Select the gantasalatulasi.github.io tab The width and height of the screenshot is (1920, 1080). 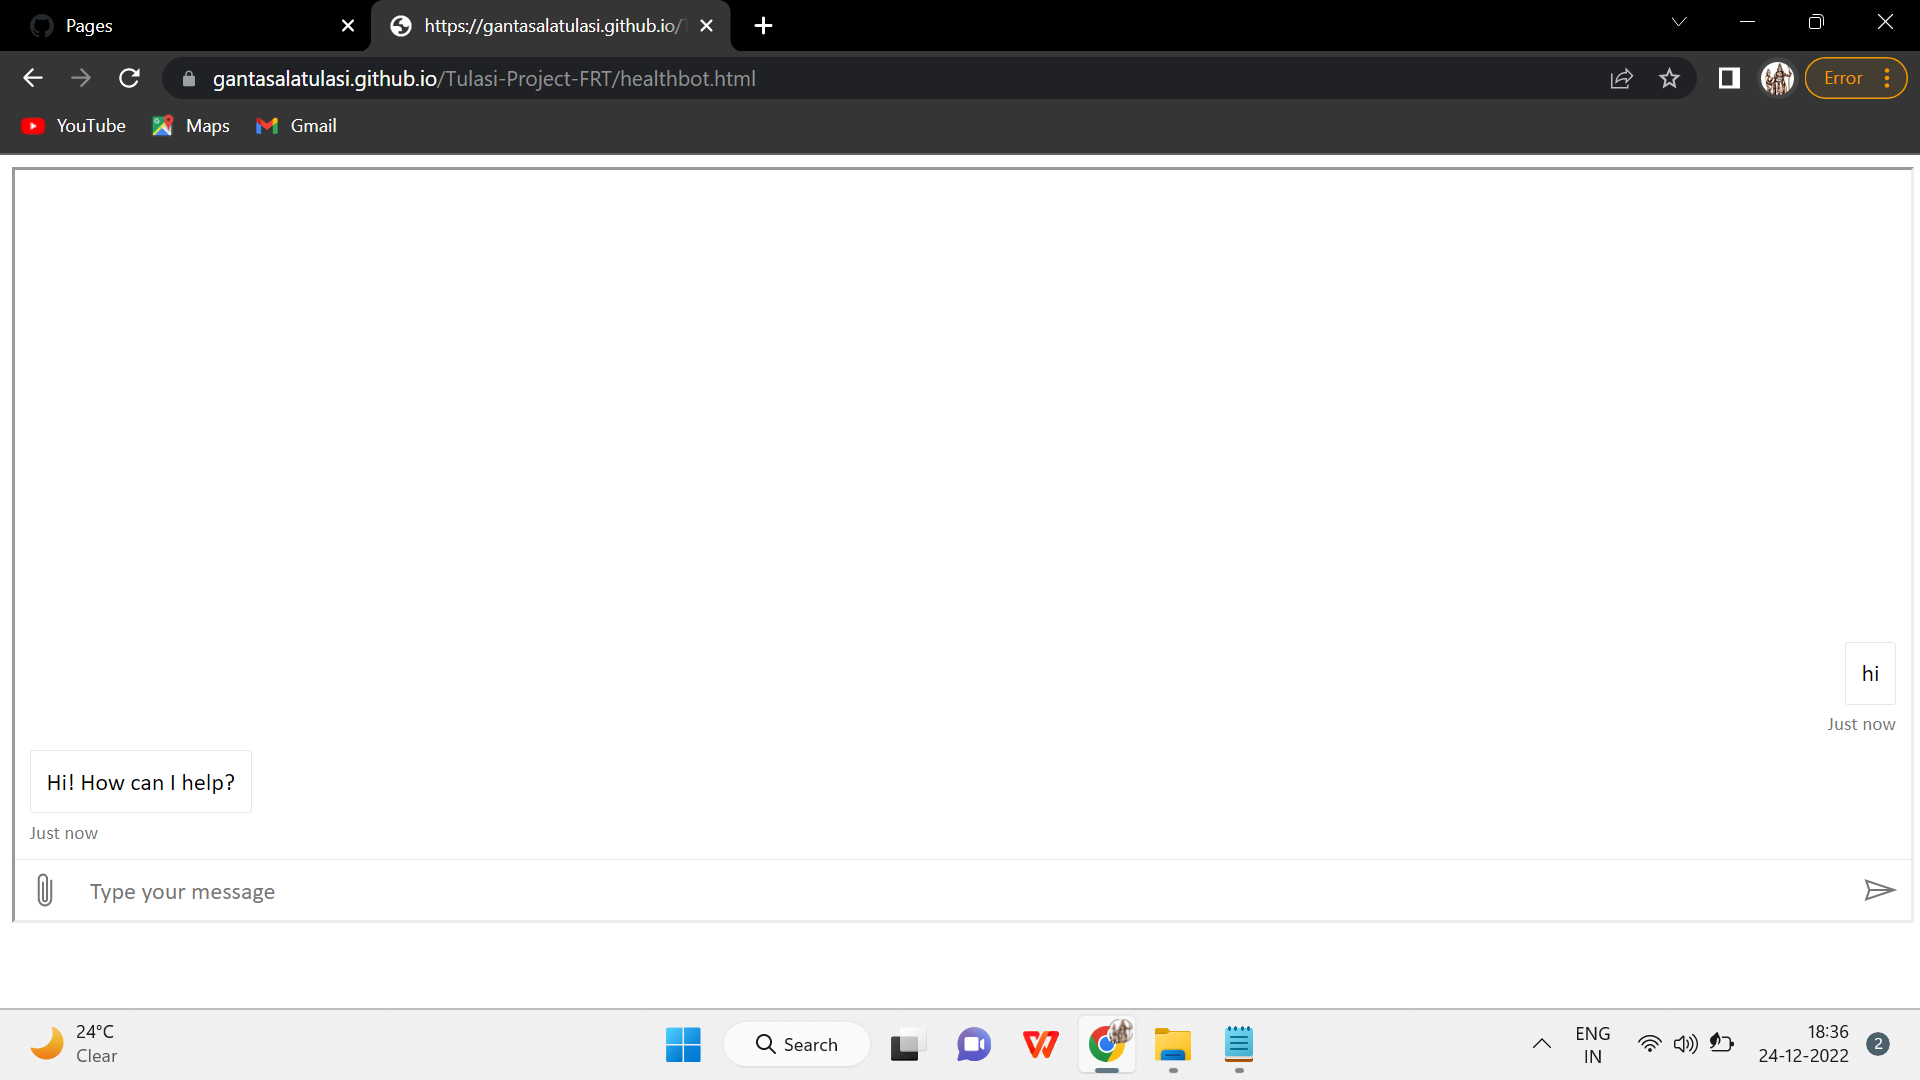click(550, 26)
